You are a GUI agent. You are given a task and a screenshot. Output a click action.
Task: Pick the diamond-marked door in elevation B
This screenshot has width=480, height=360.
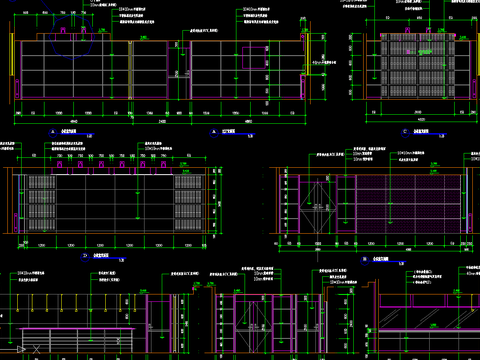pyautogui.click(x=317, y=207)
